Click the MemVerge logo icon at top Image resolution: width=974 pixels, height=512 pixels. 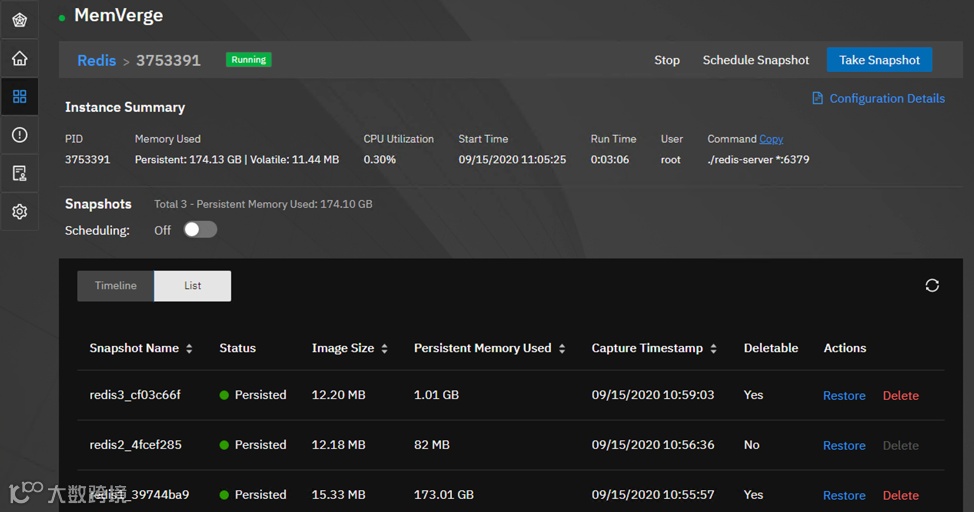click(20, 20)
